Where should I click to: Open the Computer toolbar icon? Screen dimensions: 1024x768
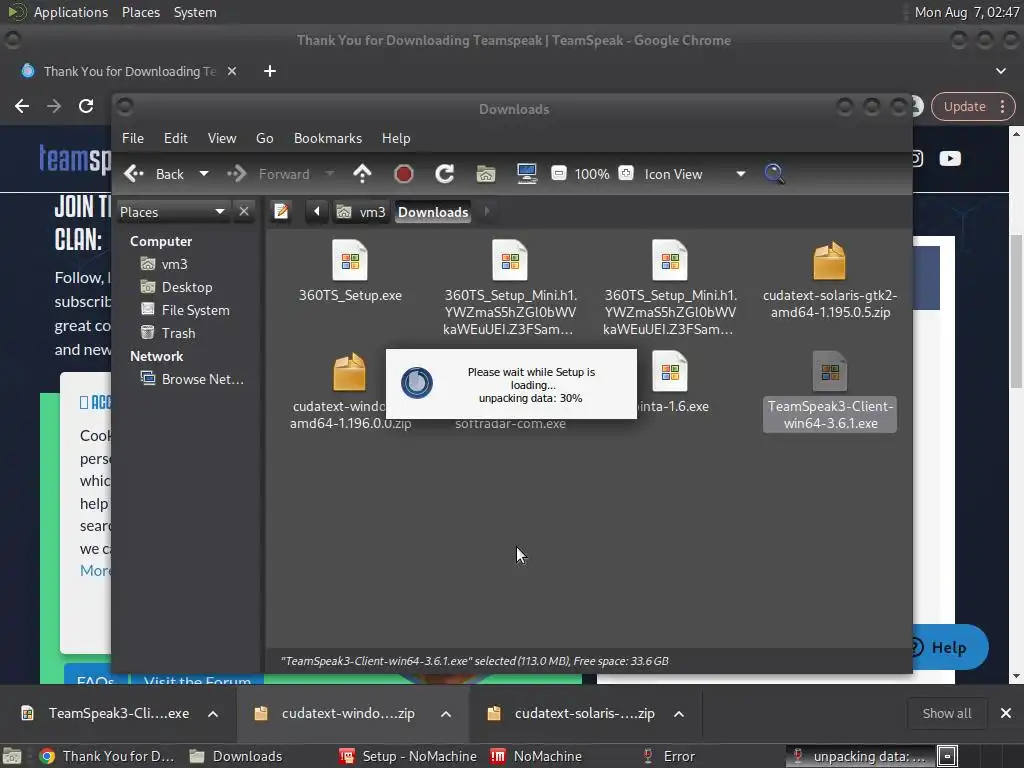tap(526, 174)
